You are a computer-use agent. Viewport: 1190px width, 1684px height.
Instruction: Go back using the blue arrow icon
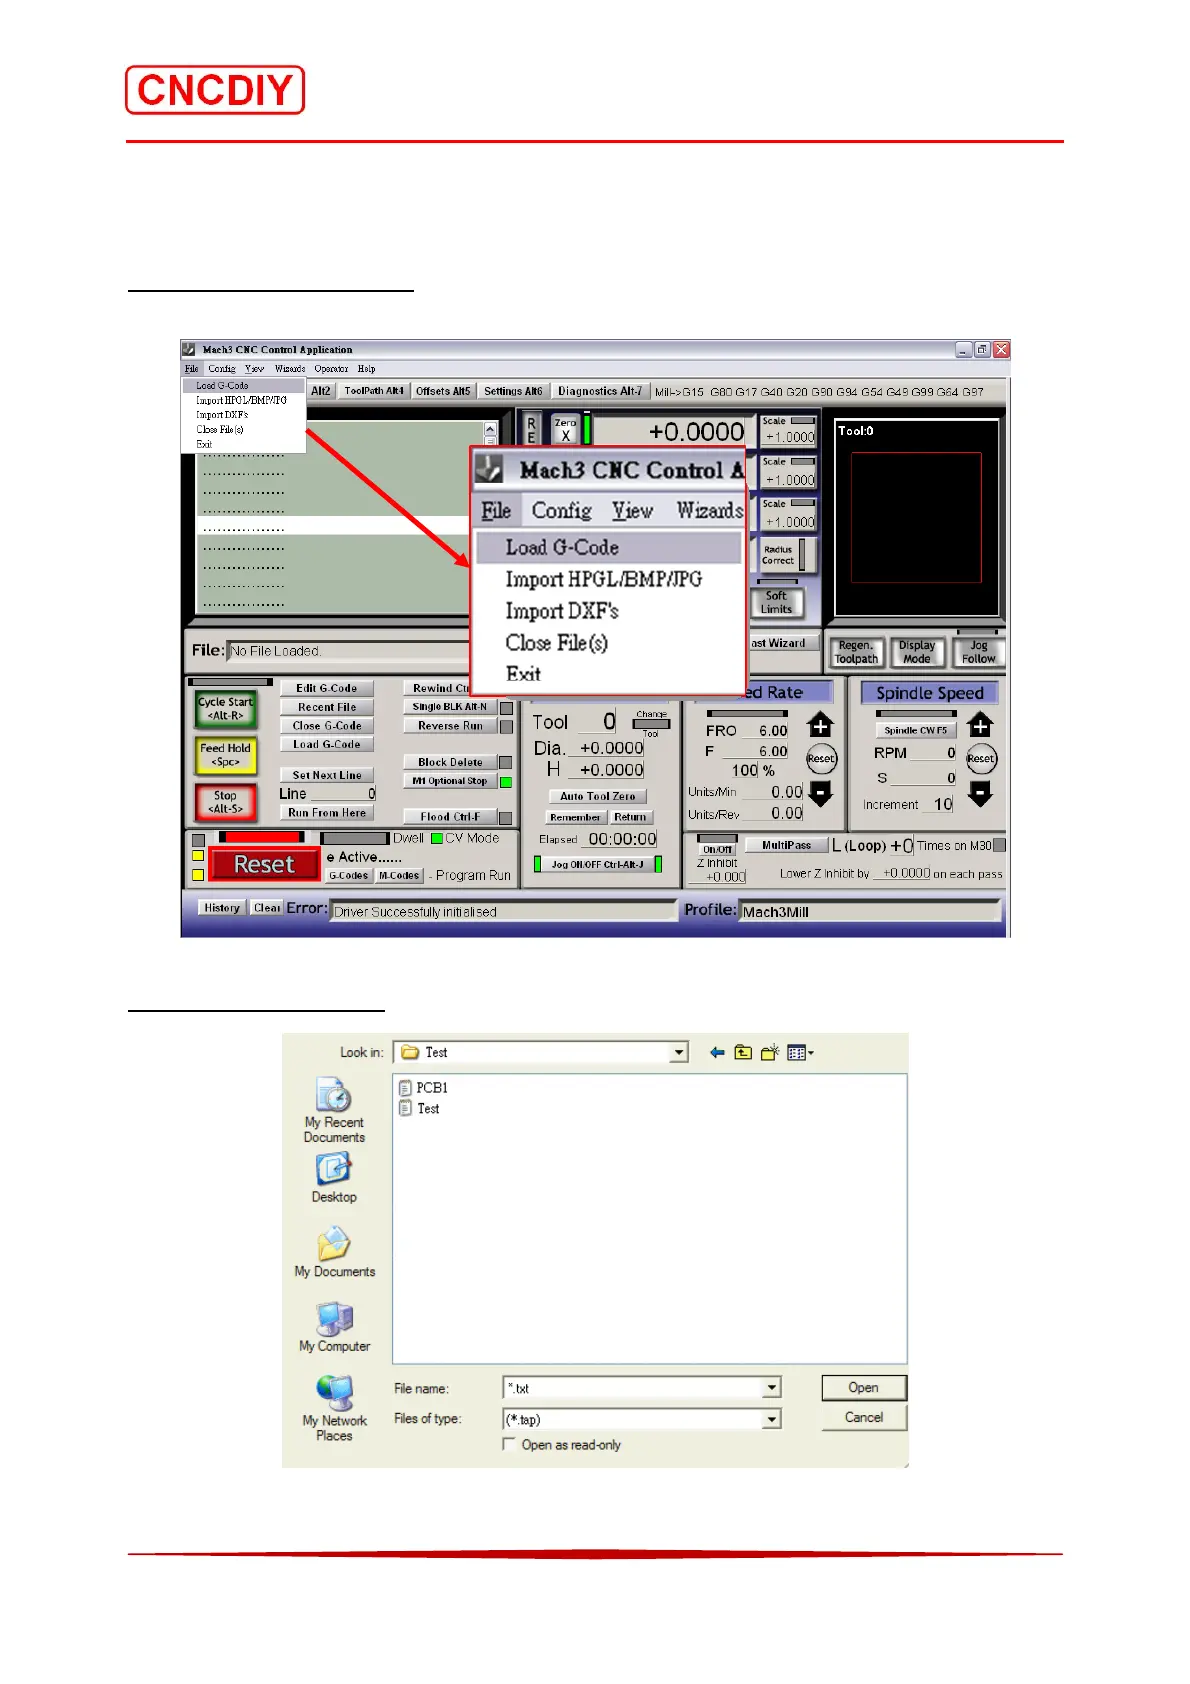point(717,1053)
